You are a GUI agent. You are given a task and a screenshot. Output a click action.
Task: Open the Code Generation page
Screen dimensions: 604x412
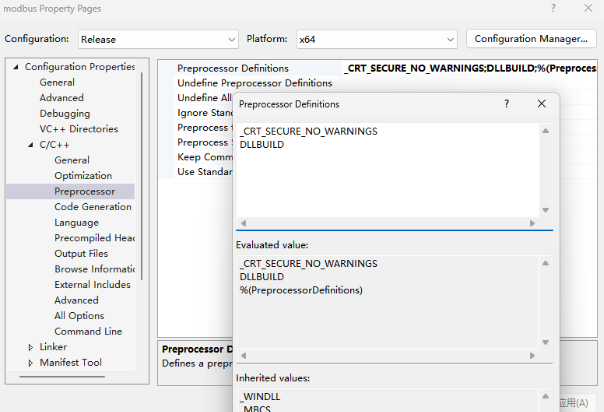coord(93,207)
